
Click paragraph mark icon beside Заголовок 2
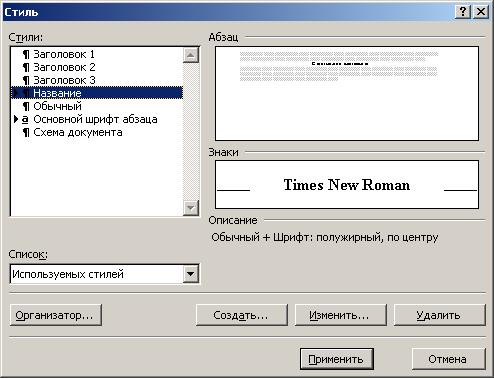pyautogui.click(x=26, y=67)
